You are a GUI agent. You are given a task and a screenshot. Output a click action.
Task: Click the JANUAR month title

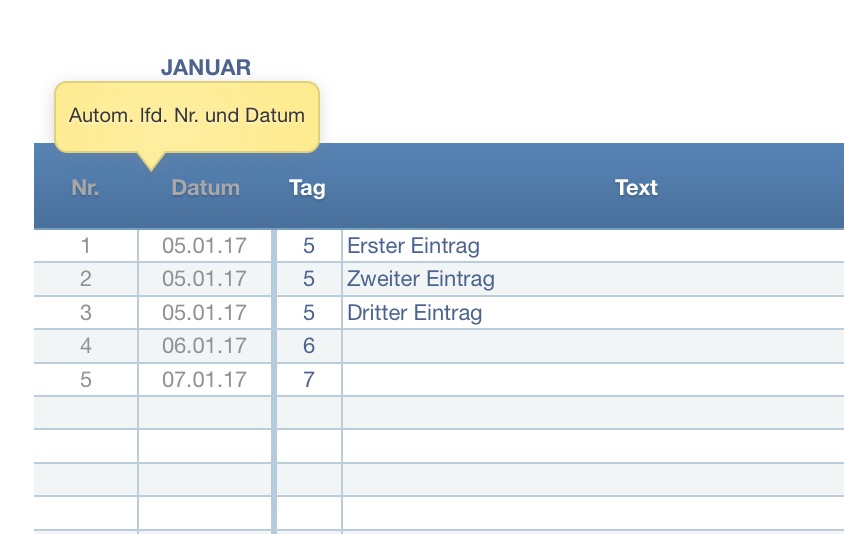[206, 67]
